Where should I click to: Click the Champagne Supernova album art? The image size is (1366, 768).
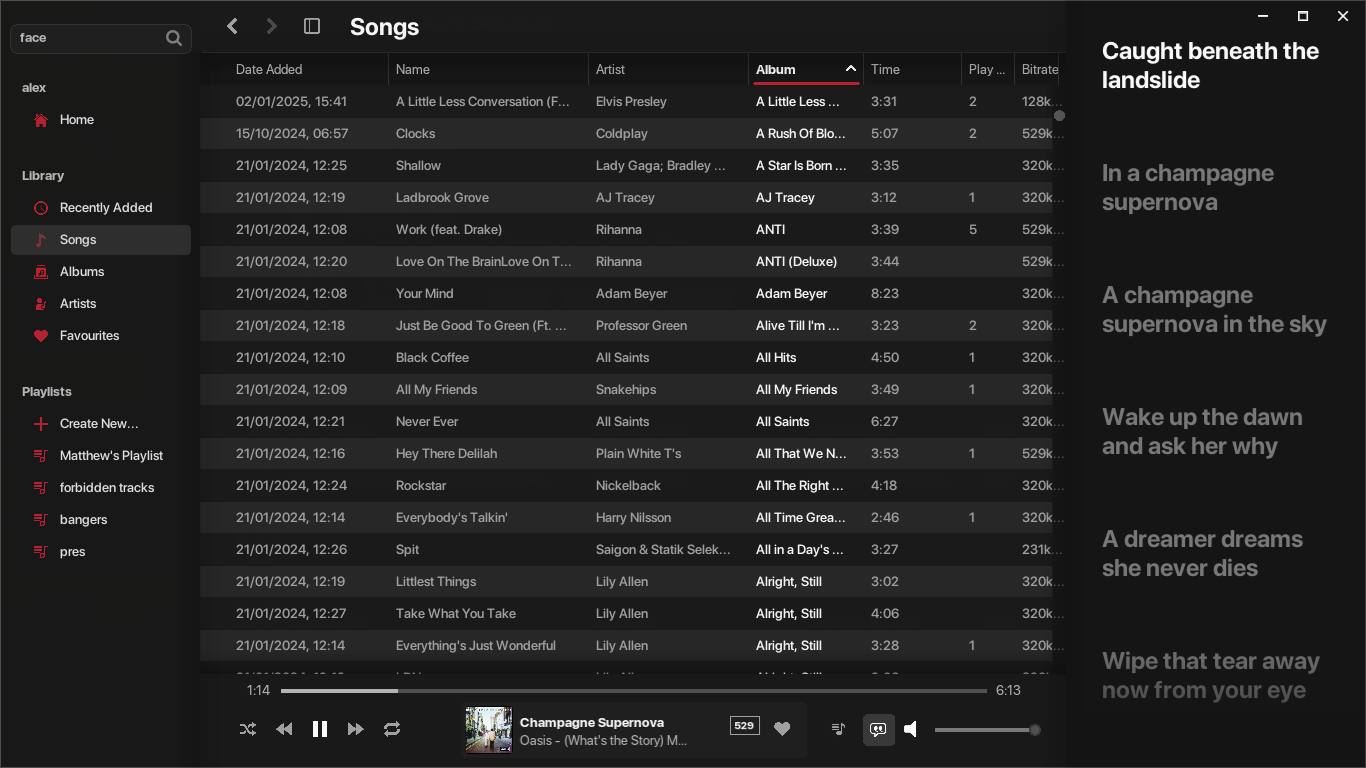(x=489, y=730)
